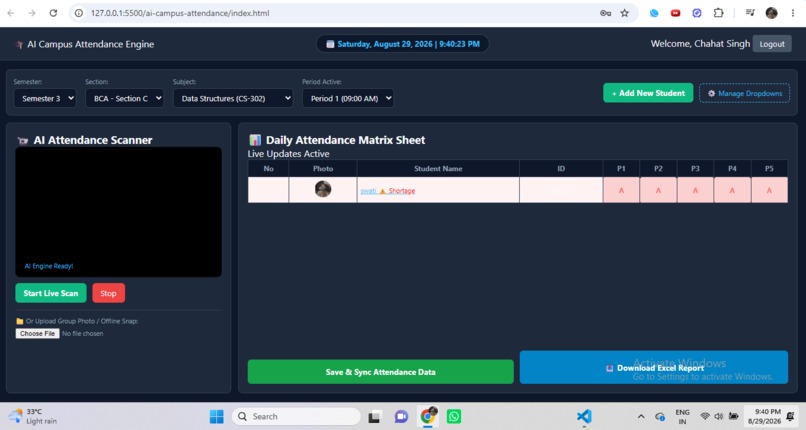Toggle swati's P3 attendance cell
This screenshot has width=806, height=430.
pos(695,190)
